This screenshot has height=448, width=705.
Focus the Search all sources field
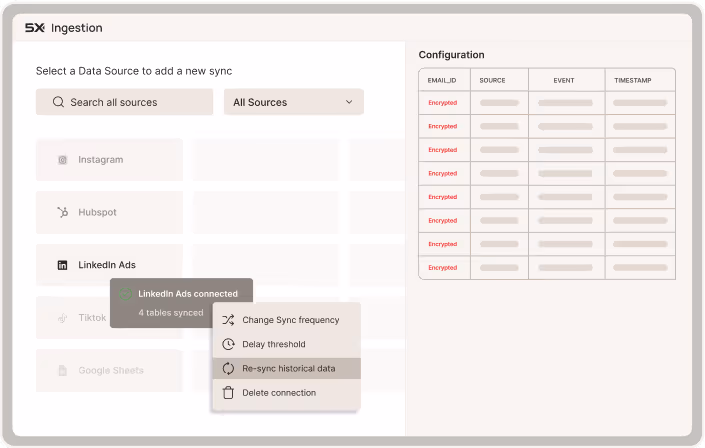124,102
